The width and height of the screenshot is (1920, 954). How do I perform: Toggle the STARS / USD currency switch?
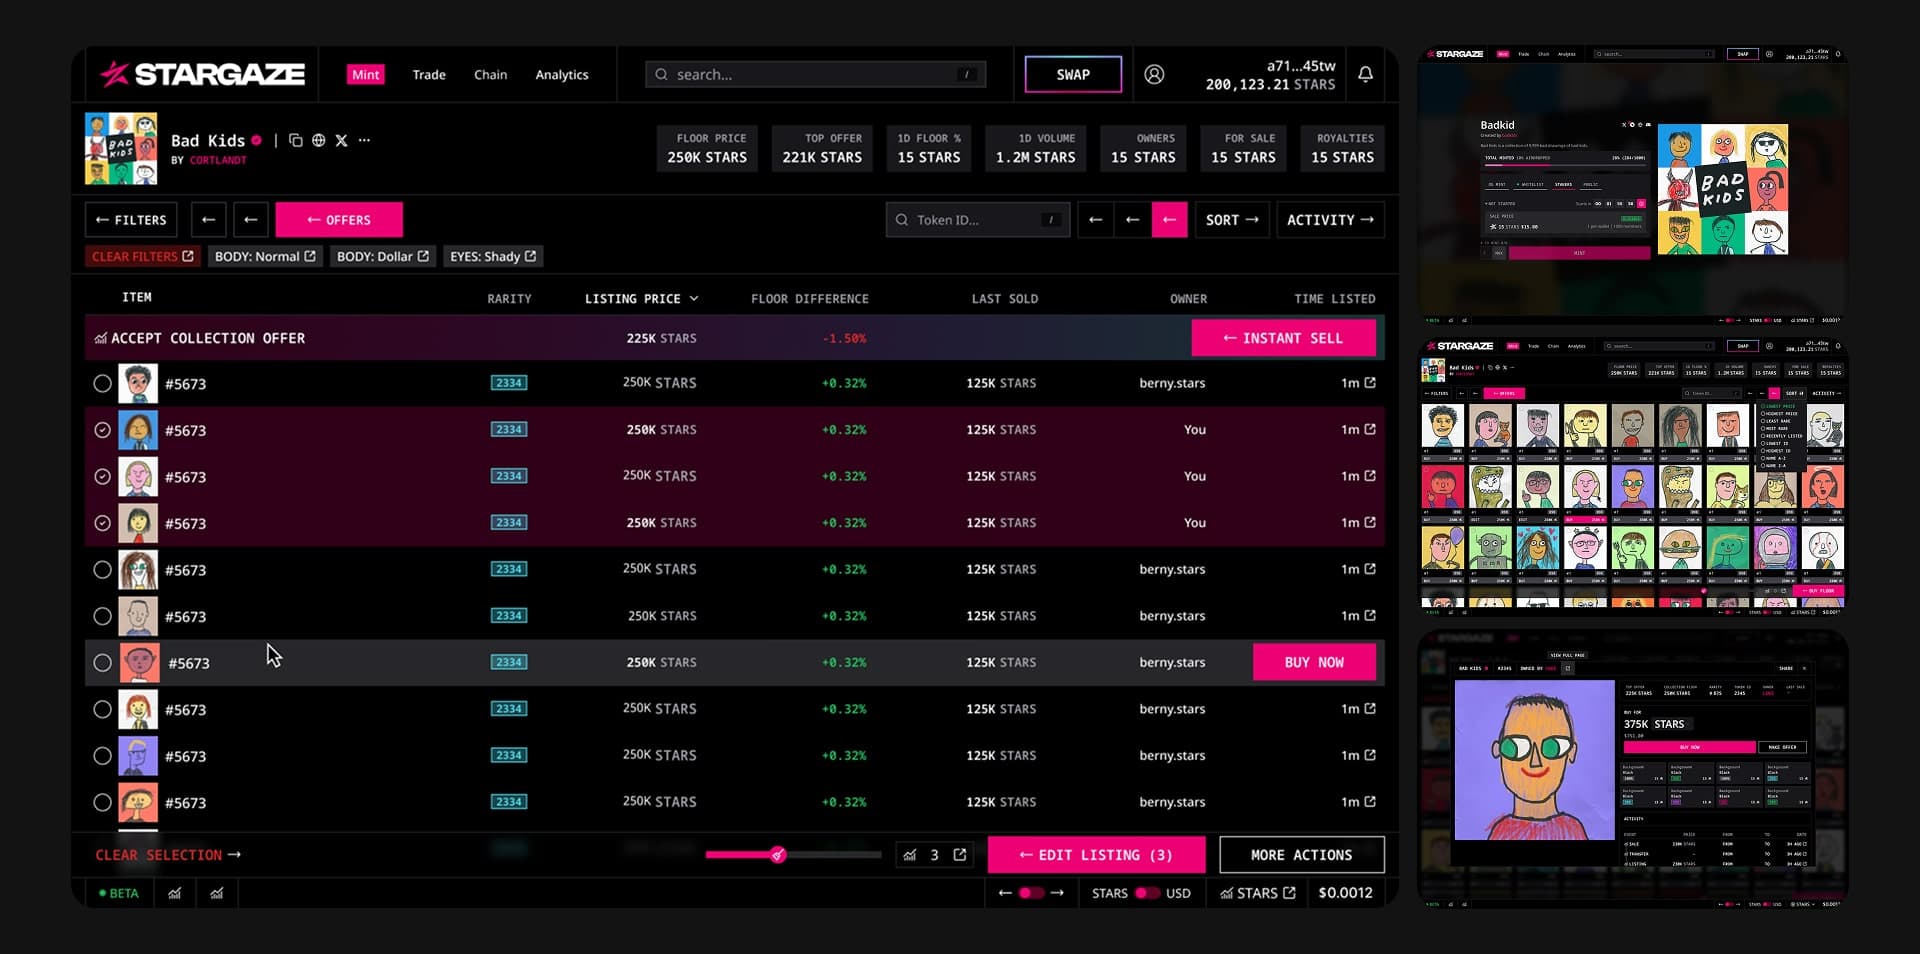point(1147,893)
